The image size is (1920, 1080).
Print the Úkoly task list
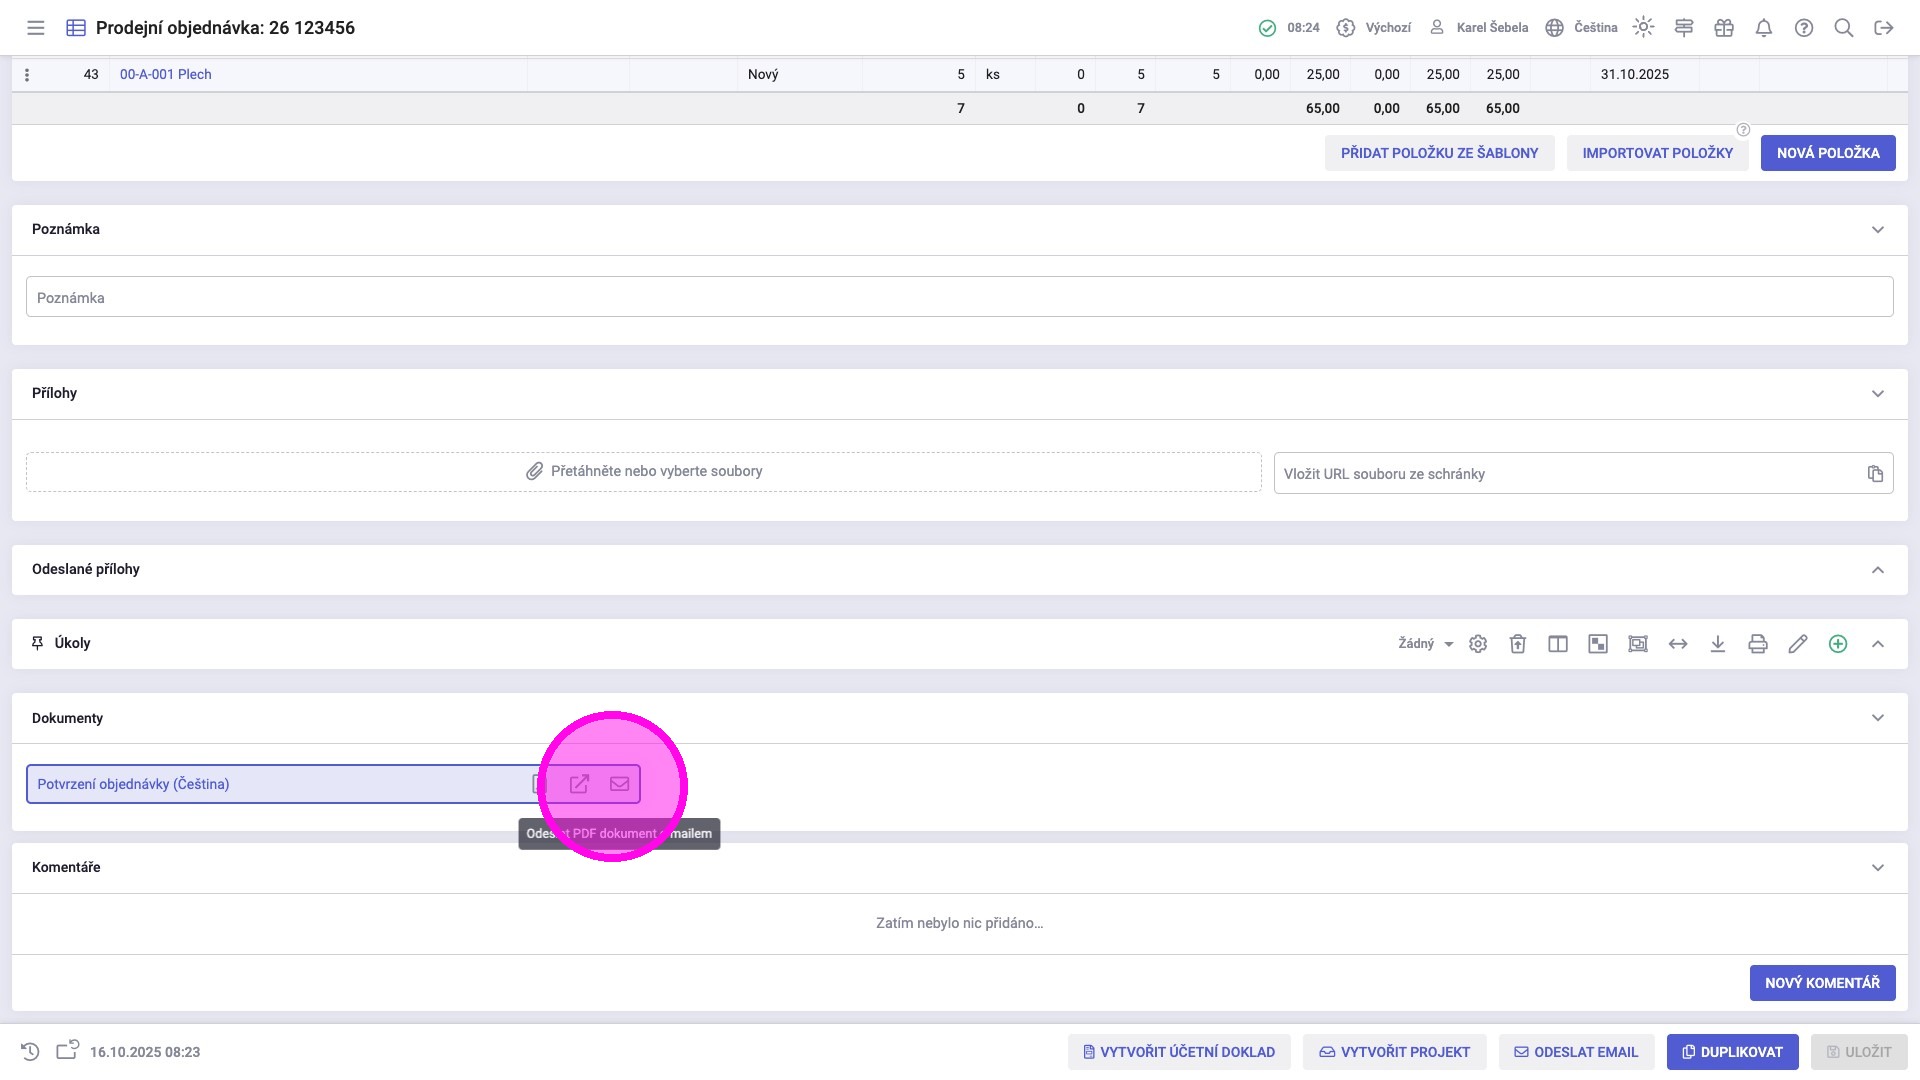click(x=1757, y=644)
